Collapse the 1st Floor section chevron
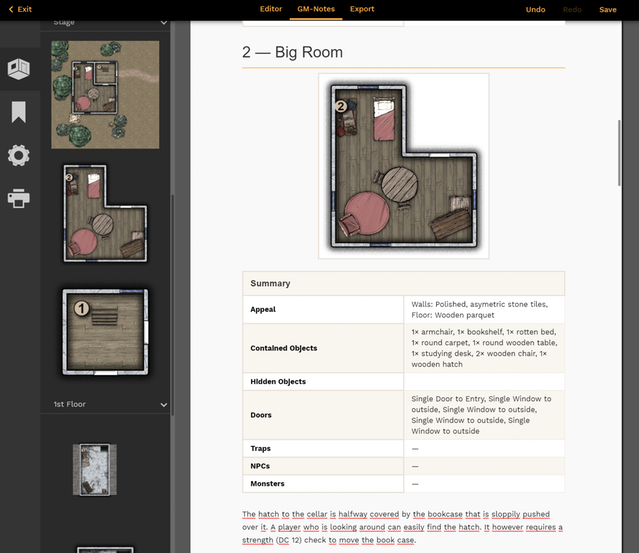This screenshot has width=639, height=553. (x=164, y=405)
